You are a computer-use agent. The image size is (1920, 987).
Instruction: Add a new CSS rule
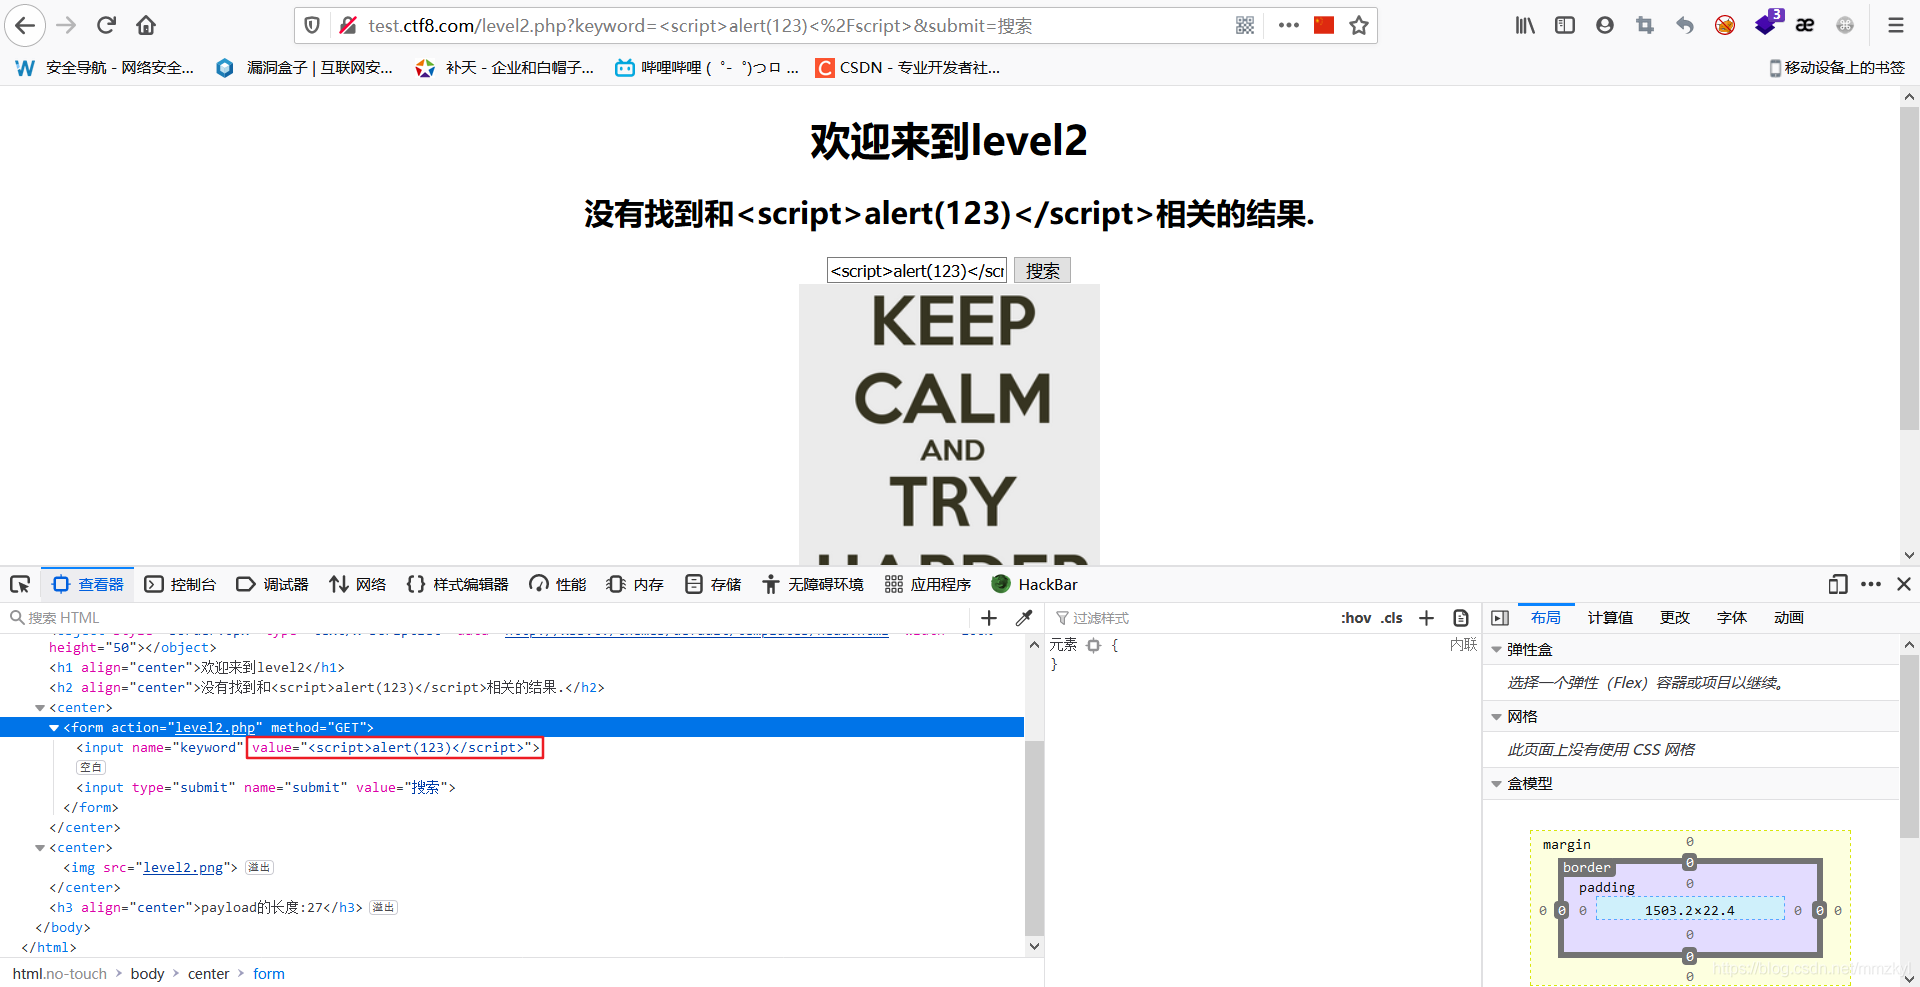1427,618
